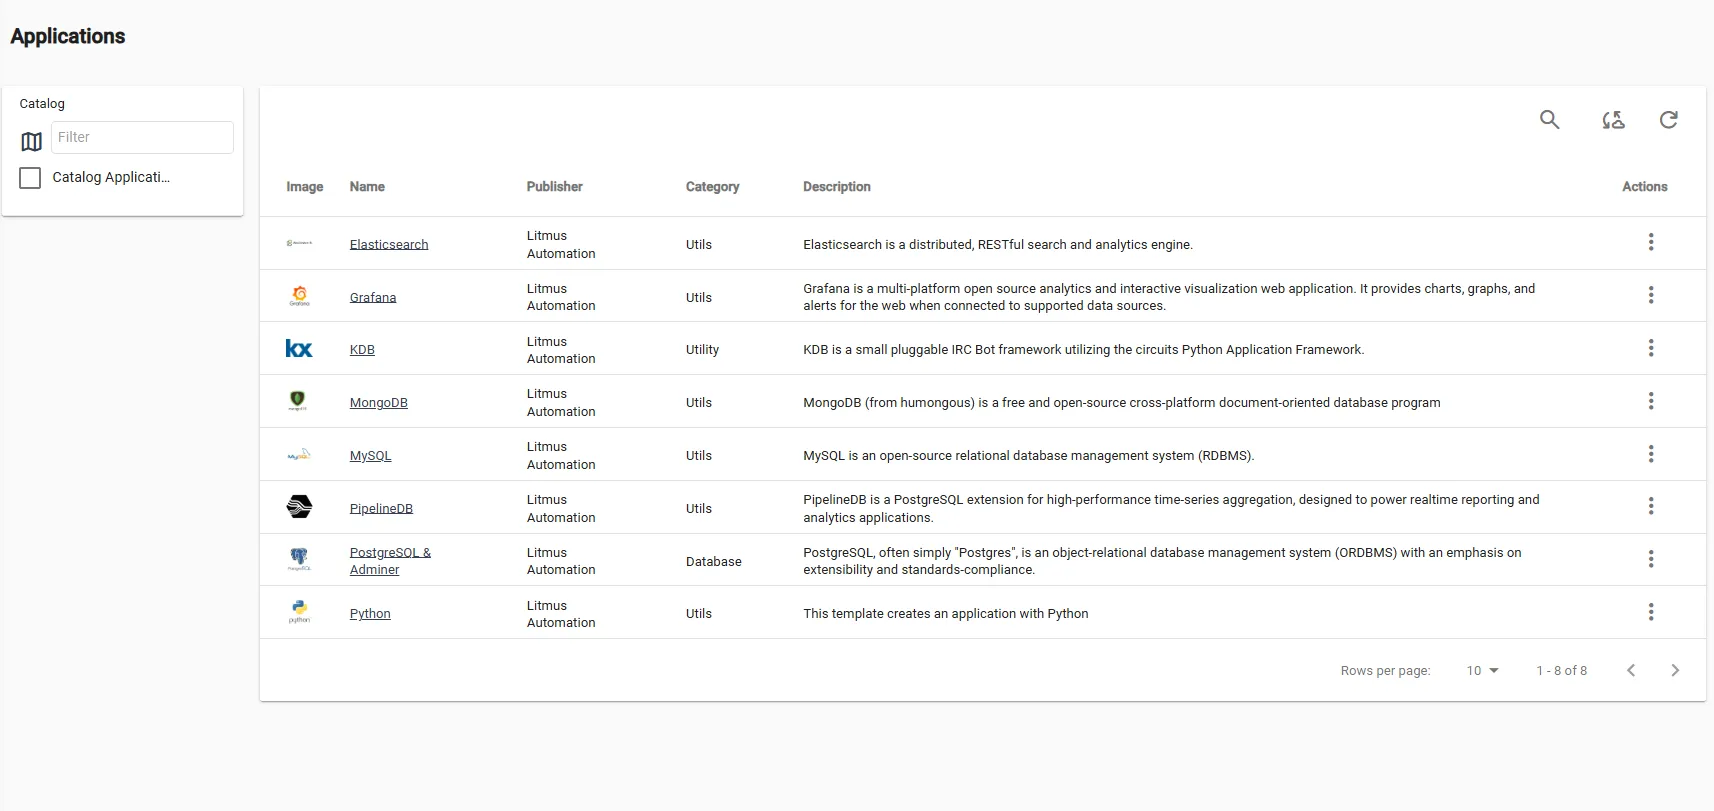
Task: Open actions menu for MySQL row
Action: pos(1651,454)
